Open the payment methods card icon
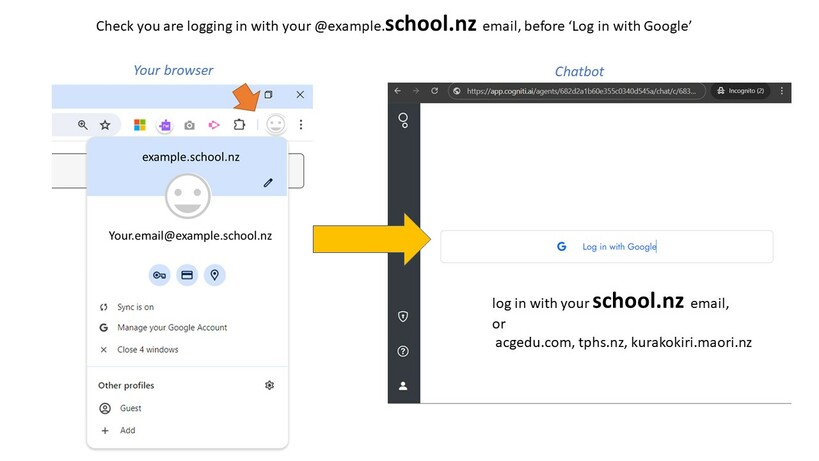Screen dimensions: 819x461 tap(187, 275)
